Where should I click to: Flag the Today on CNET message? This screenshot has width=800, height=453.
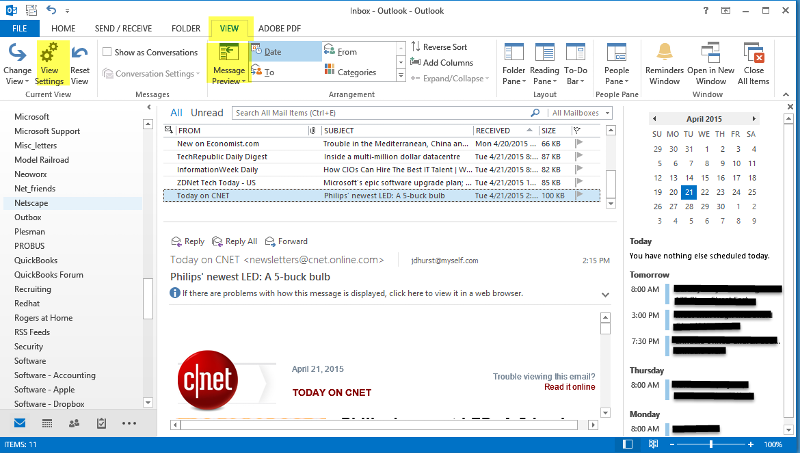[x=579, y=195]
